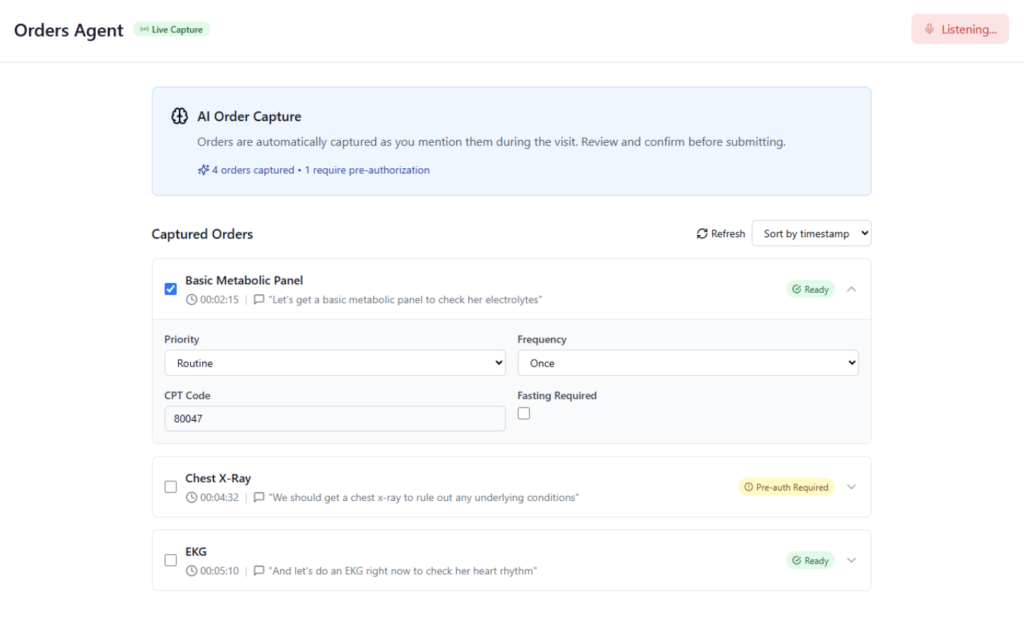Image resolution: width=1024 pixels, height=639 pixels.
Task: Select the EKG order checkbox
Action: point(170,560)
